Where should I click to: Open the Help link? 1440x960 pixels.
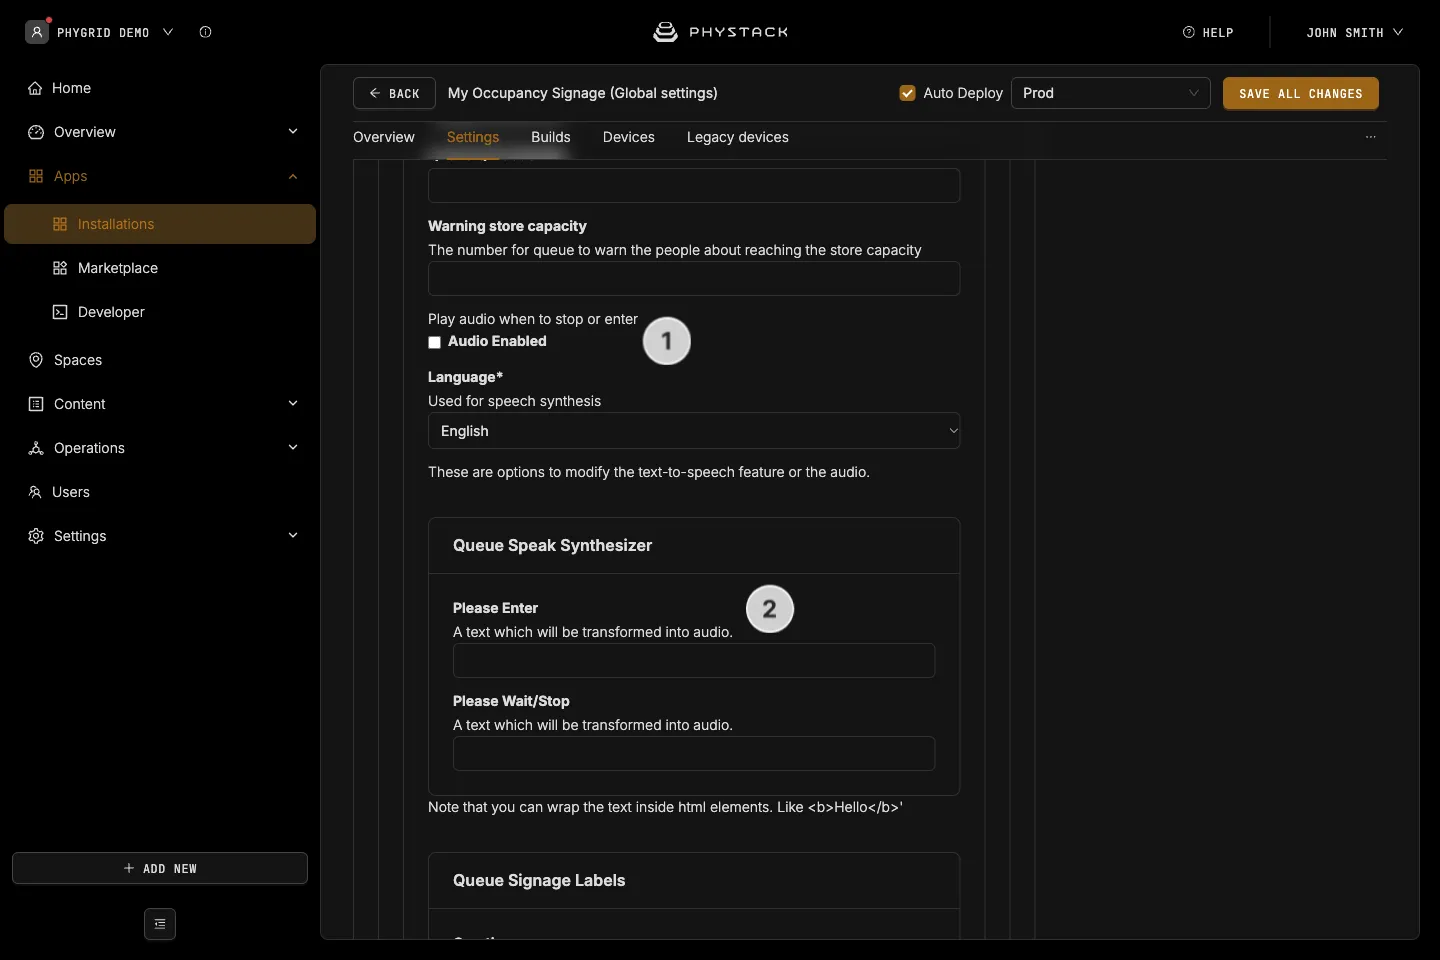[1208, 32]
